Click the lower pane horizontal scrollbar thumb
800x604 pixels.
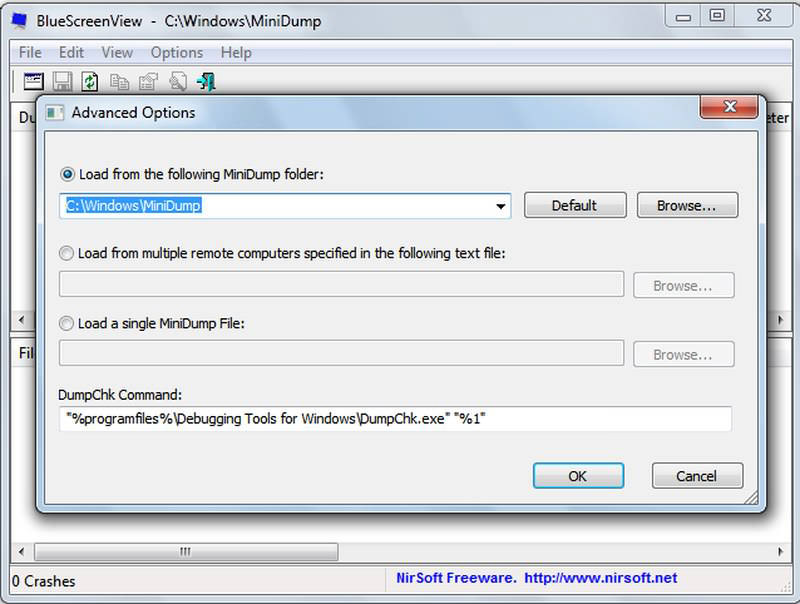186,551
